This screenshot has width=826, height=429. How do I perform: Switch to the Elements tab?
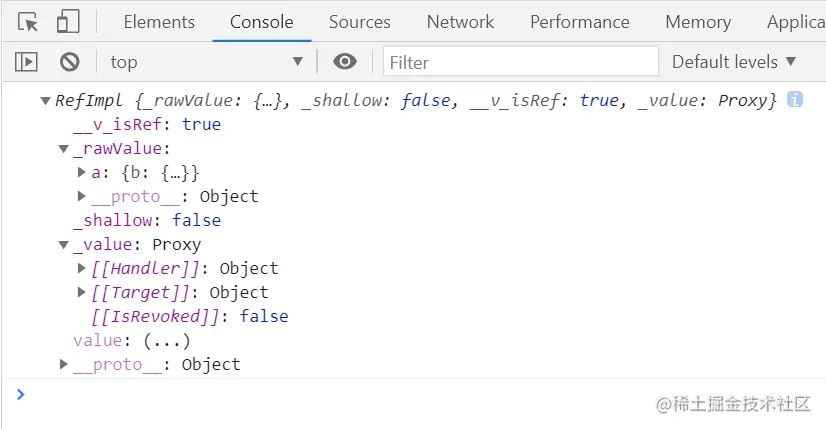pyautogui.click(x=159, y=22)
